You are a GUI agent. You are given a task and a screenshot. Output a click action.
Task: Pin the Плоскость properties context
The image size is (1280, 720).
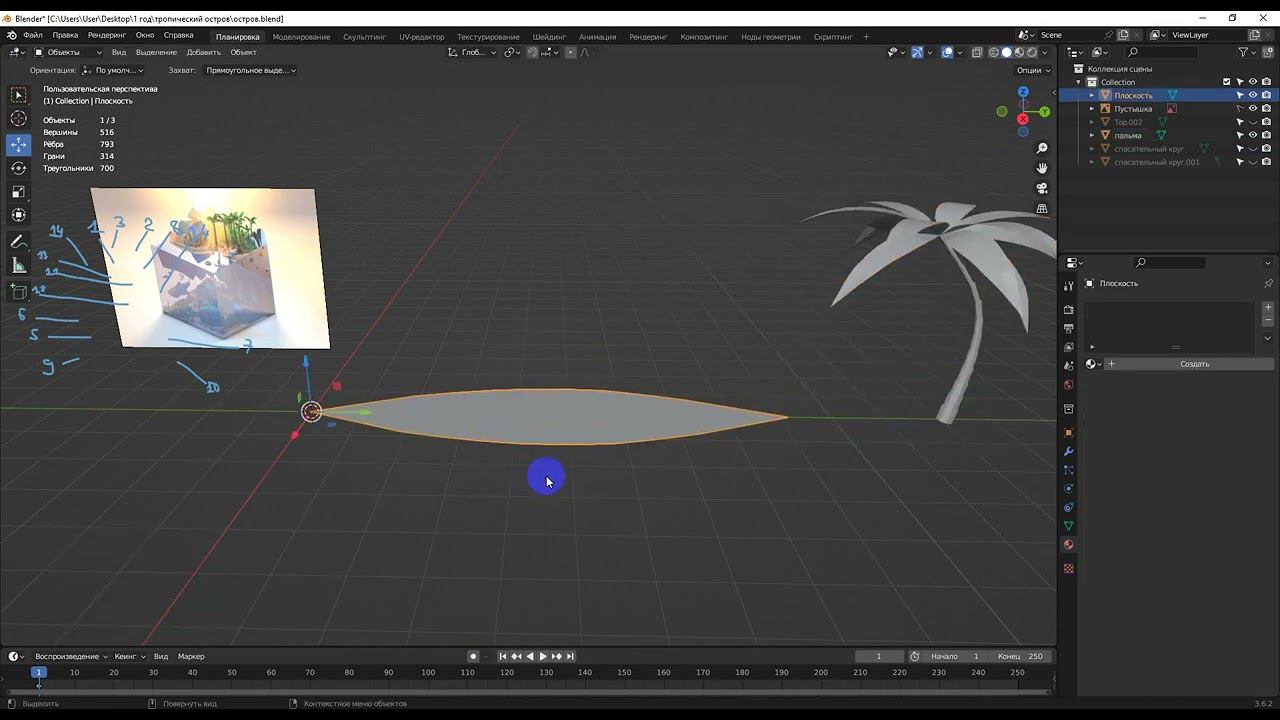(1268, 283)
